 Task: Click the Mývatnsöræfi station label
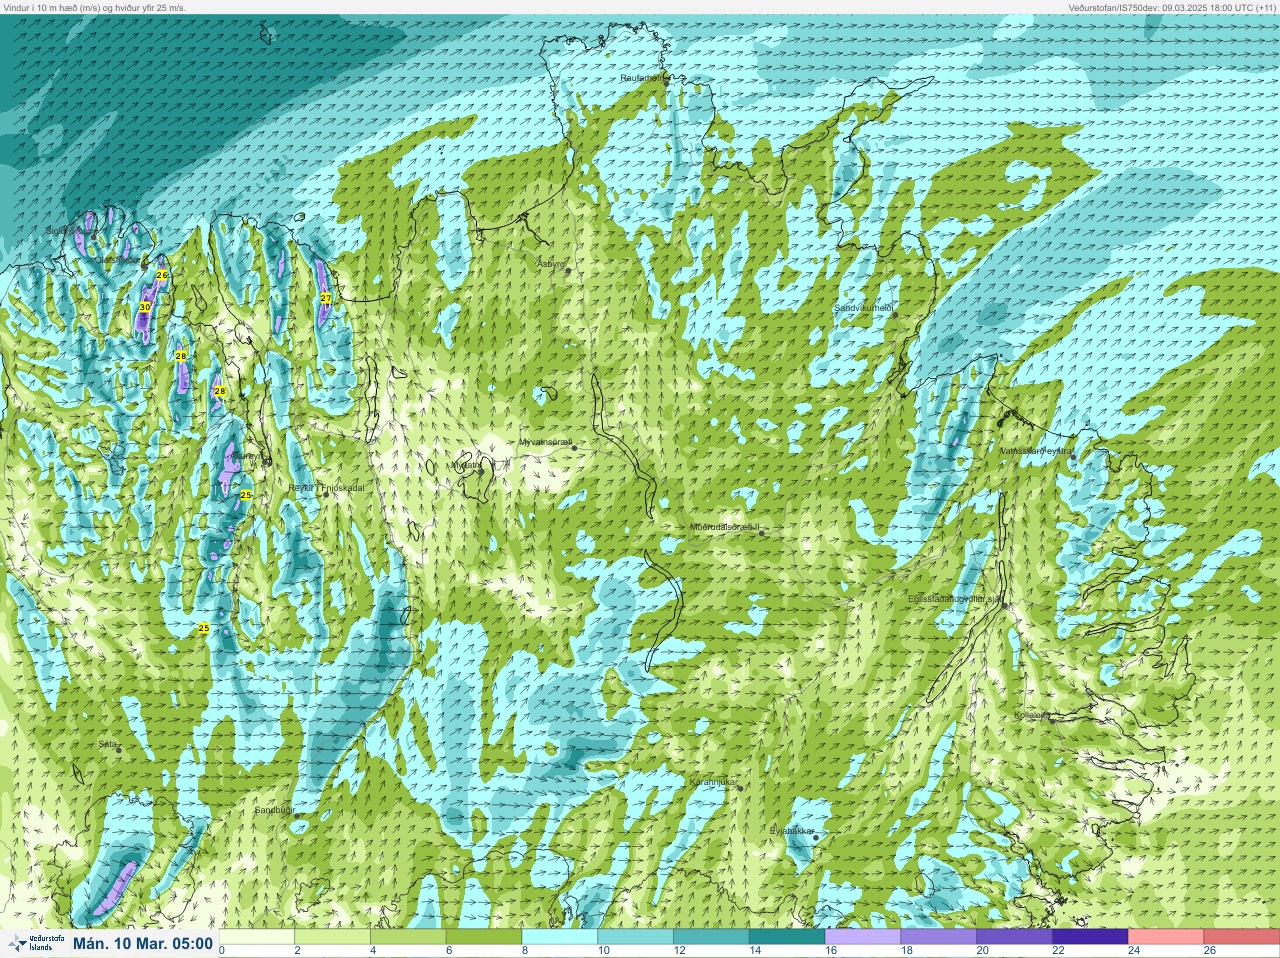(x=545, y=442)
